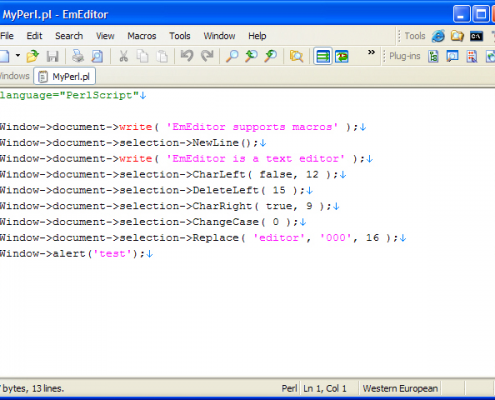This screenshot has height=400, width=495.
Task: Click Western European encoding in status bar
Action: point(400,388)
